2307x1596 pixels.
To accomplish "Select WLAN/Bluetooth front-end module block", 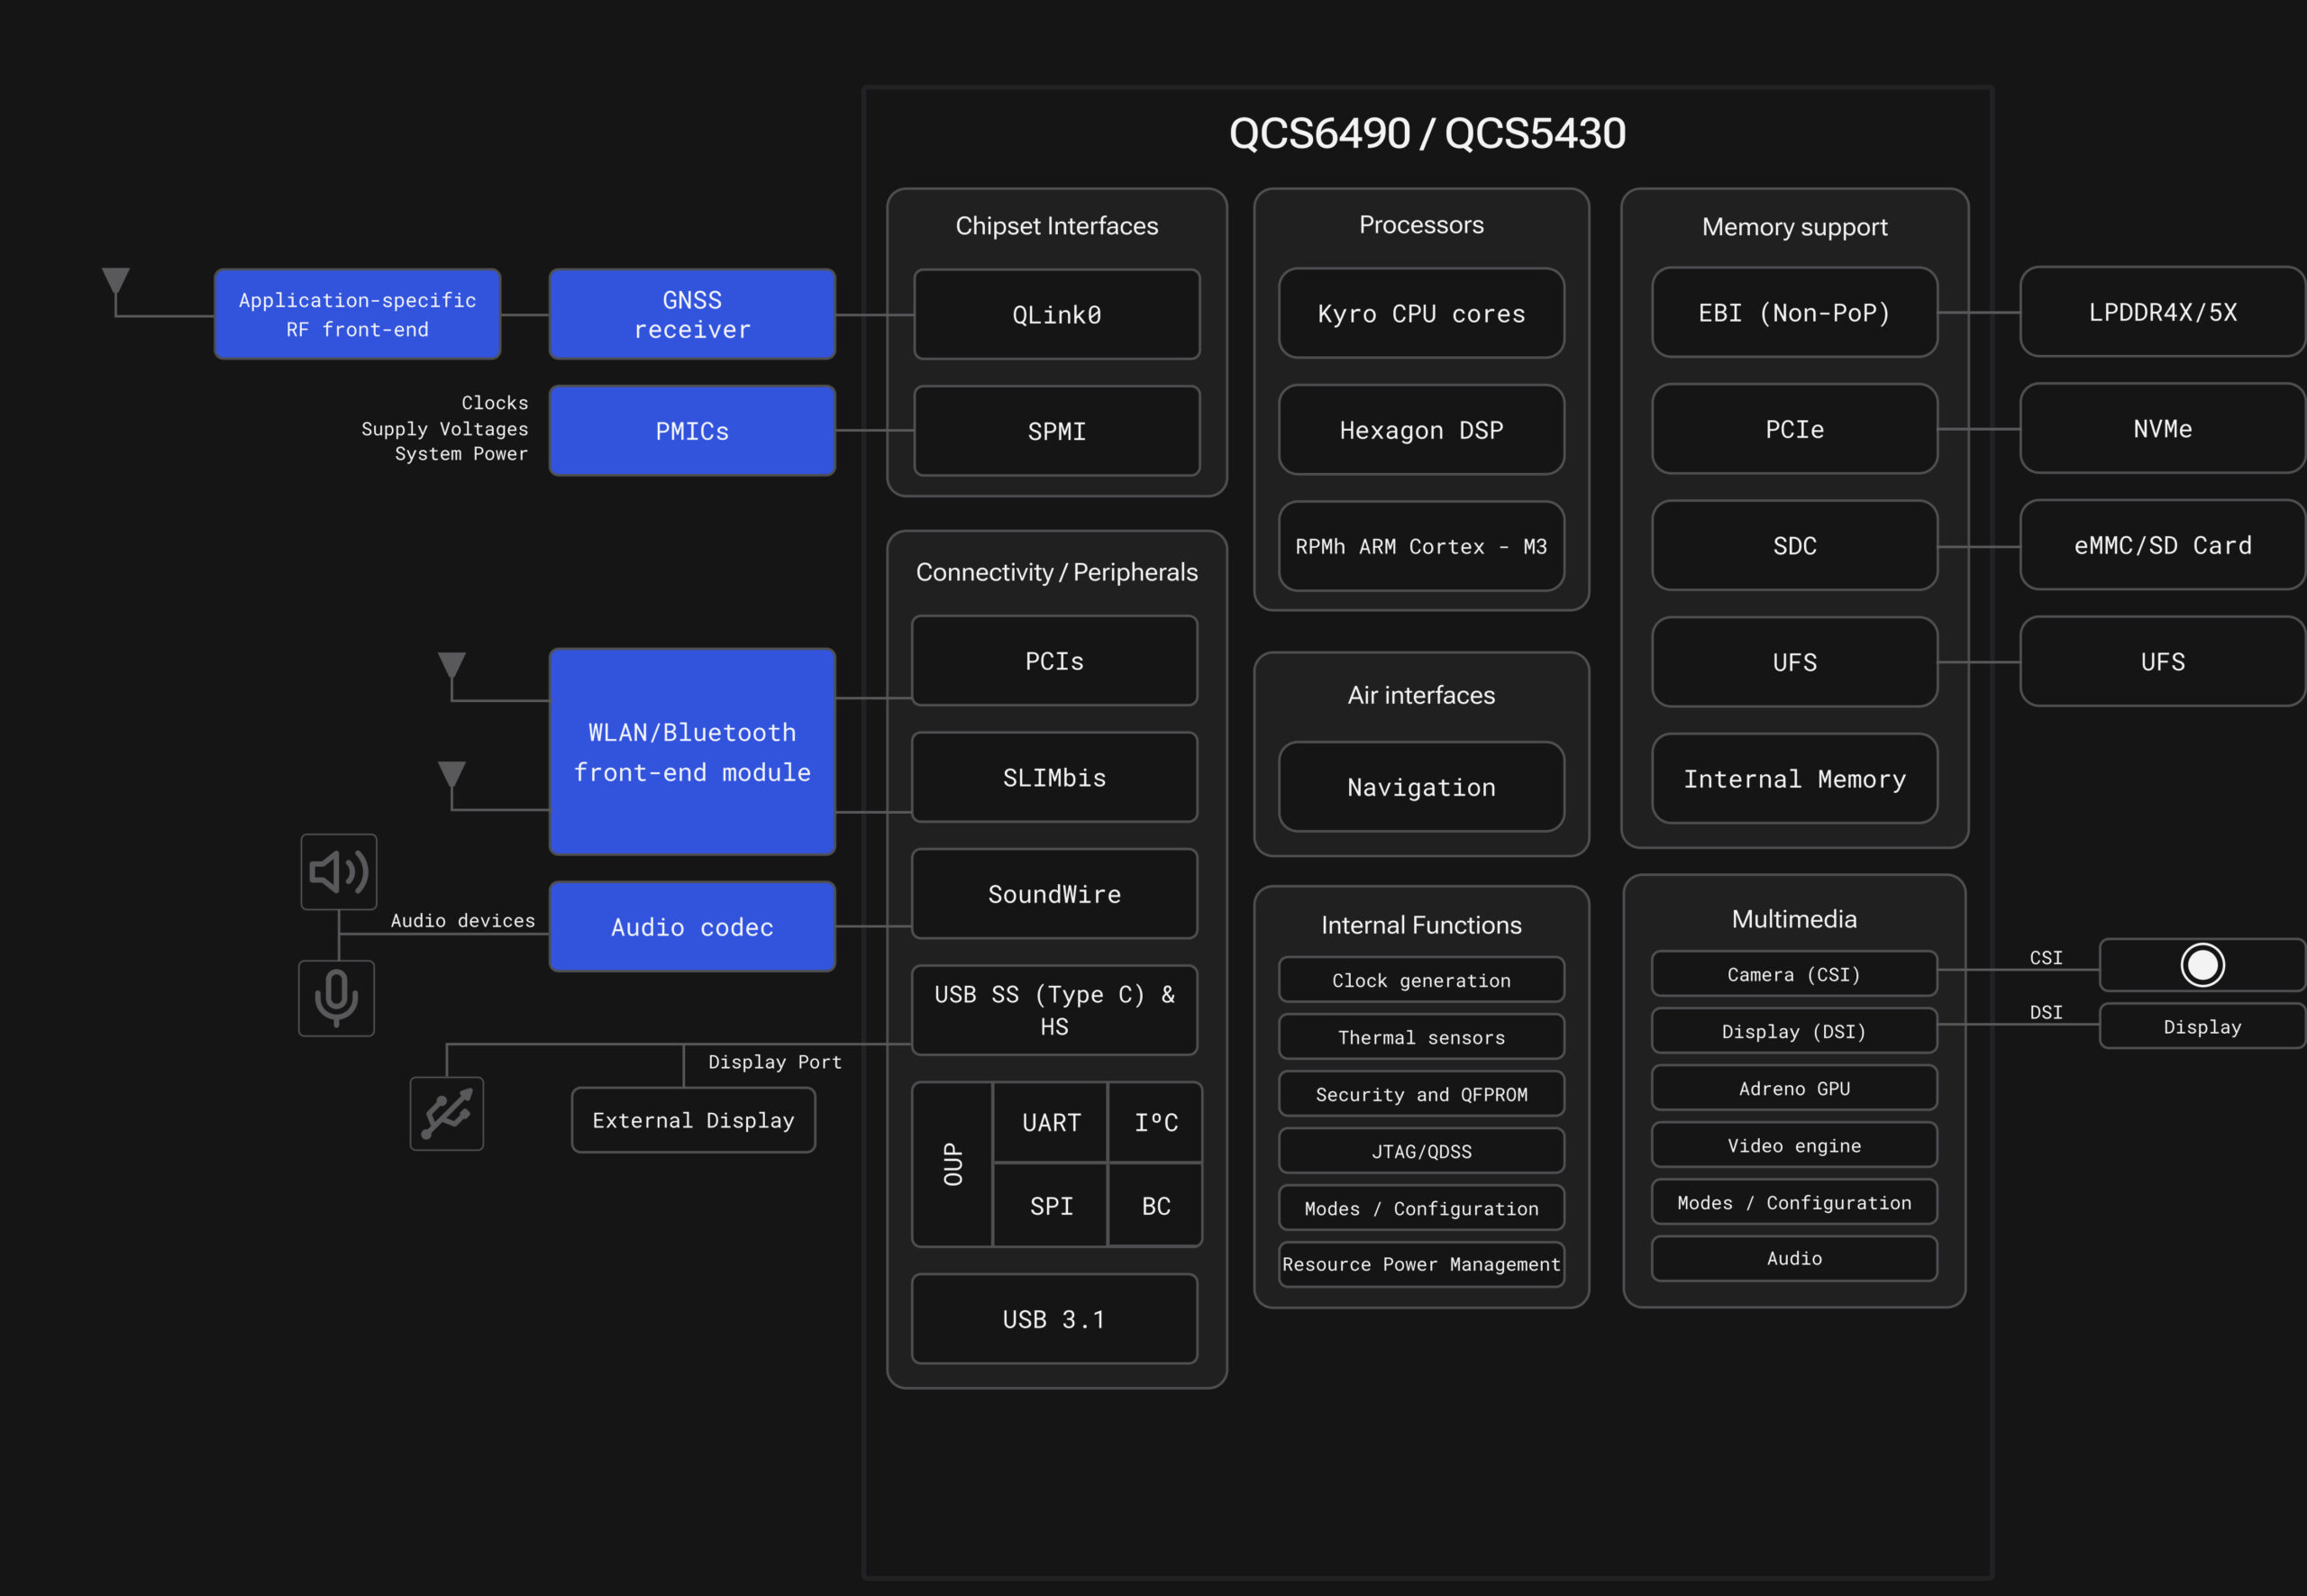I will pos(692,752).
